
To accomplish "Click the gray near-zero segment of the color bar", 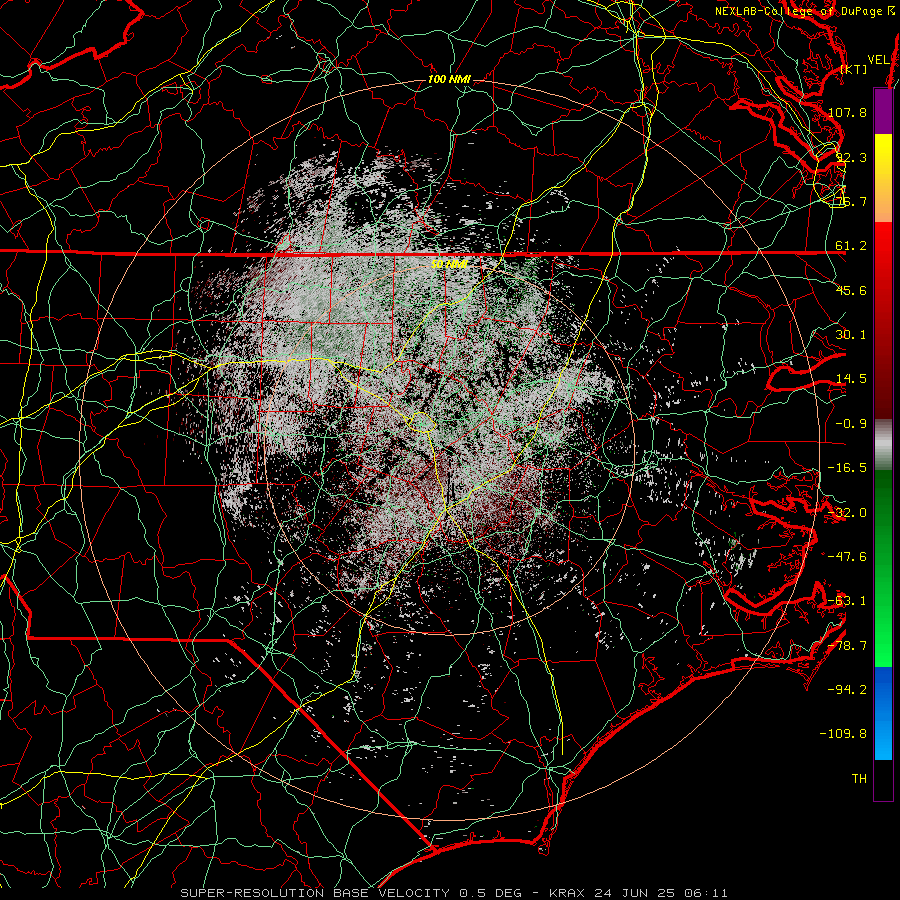I will click(x=883, y=445).
